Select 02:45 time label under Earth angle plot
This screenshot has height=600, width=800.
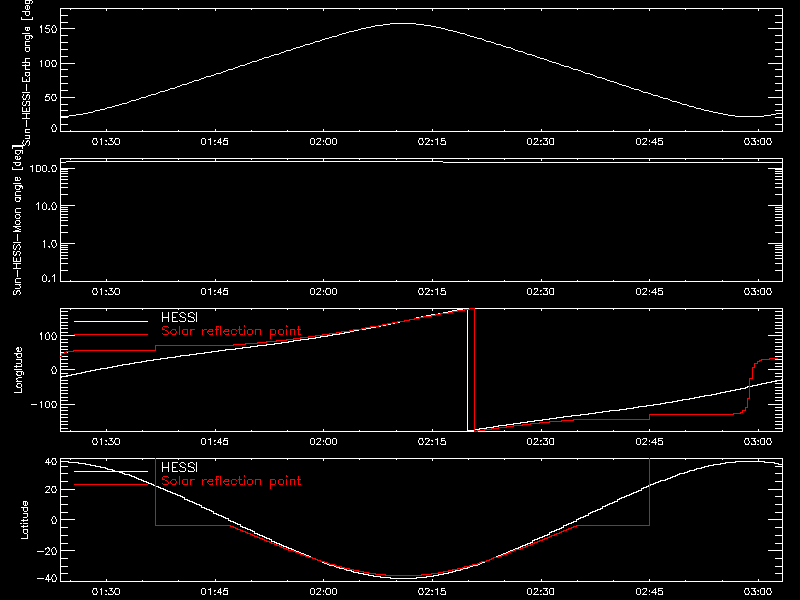[649, 141]
